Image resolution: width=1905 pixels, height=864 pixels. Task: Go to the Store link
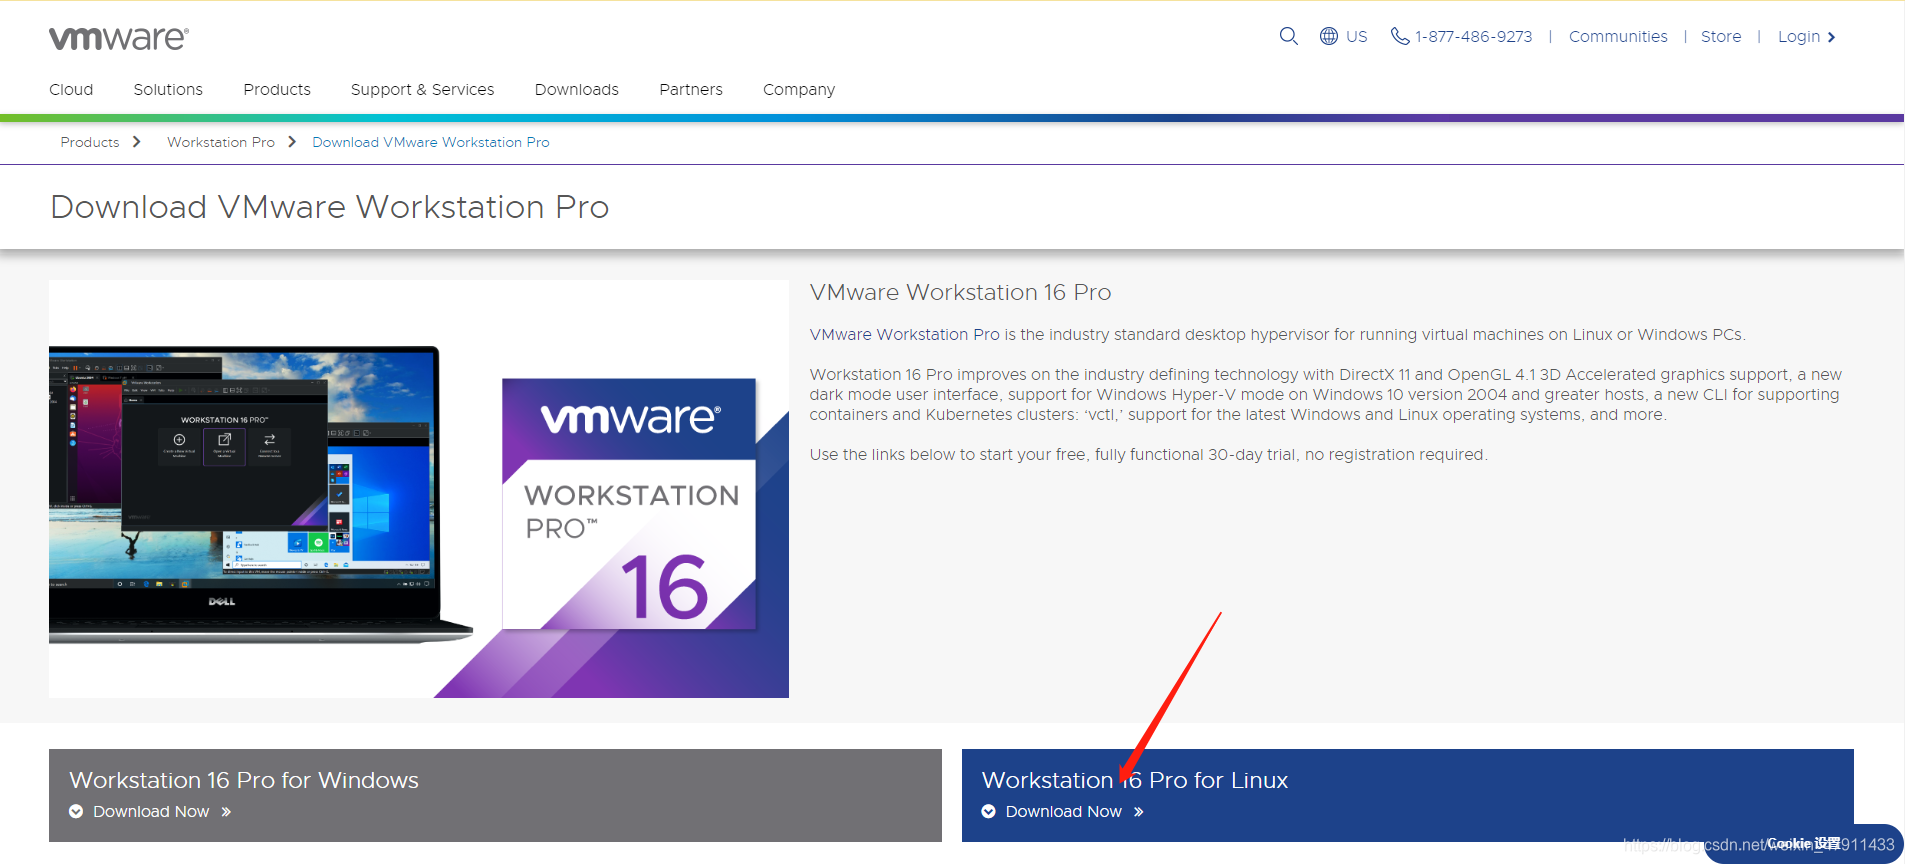pyautogui.click(x=1721, y=36)
